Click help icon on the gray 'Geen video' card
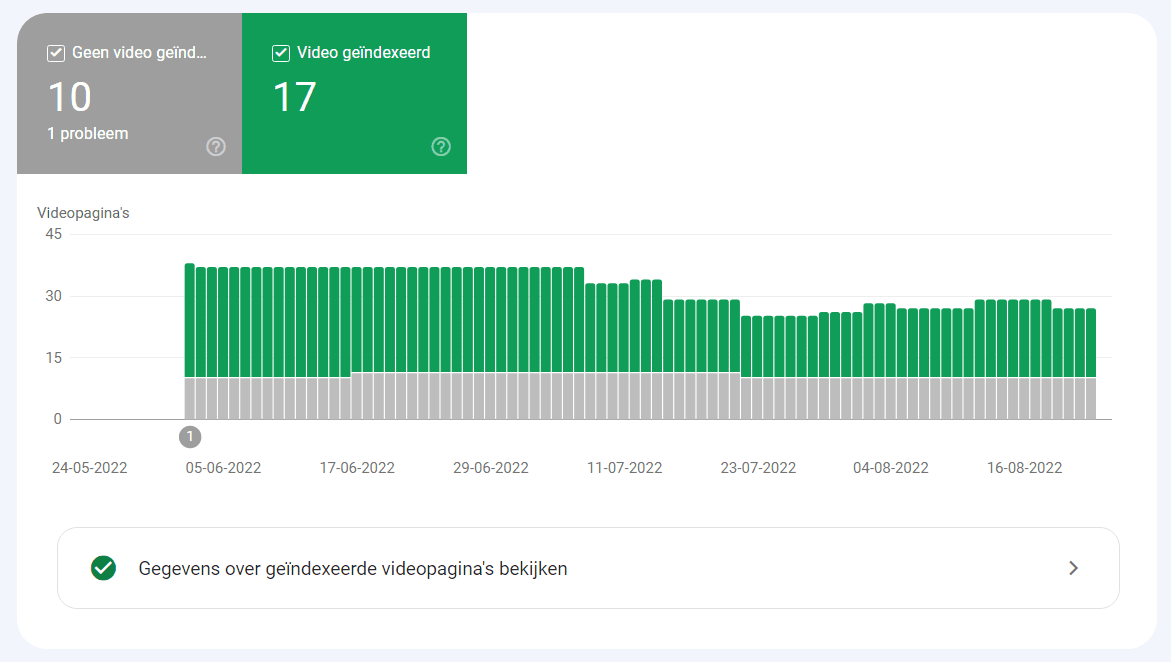The width and height of the screenshot is (1171, 662). (216, 147)
